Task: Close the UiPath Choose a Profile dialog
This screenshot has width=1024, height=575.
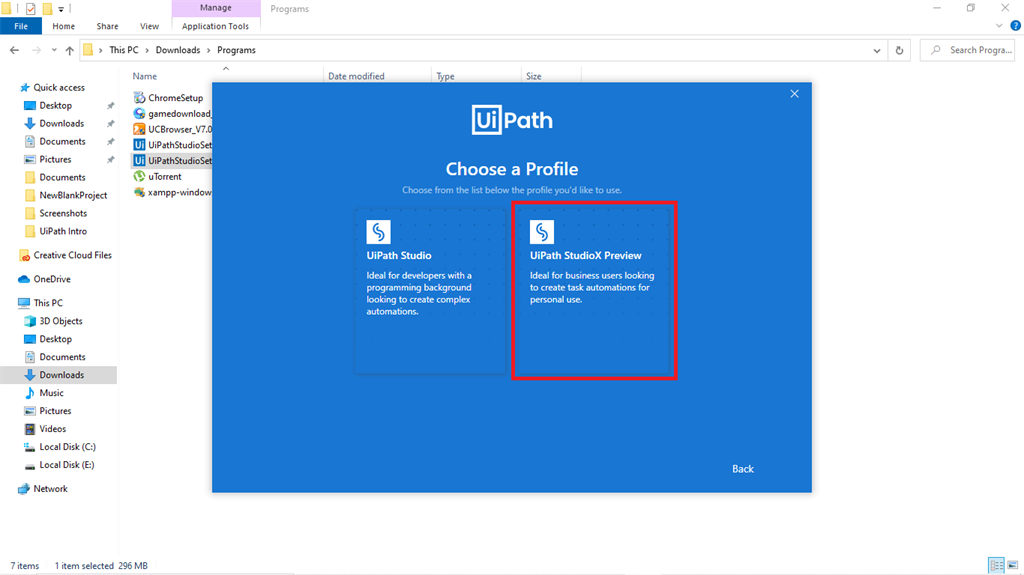Action: pyautogui.click(x=794, y=94)
